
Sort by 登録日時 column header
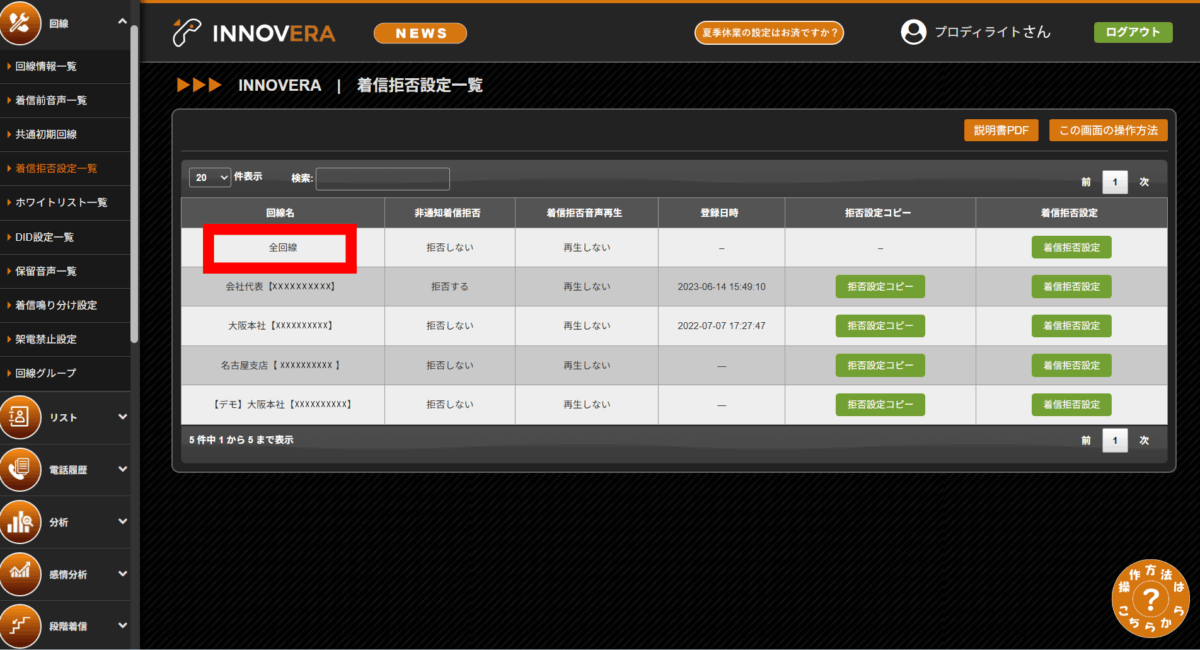pos(721,213)
